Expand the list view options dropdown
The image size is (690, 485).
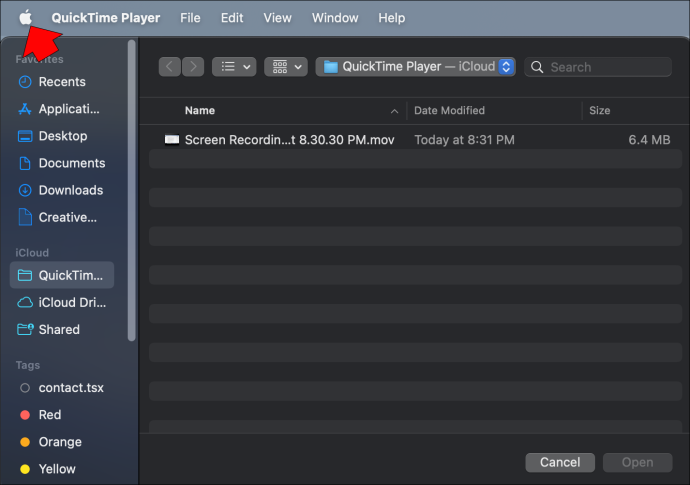pyautogui.click(x=234, y=67)
